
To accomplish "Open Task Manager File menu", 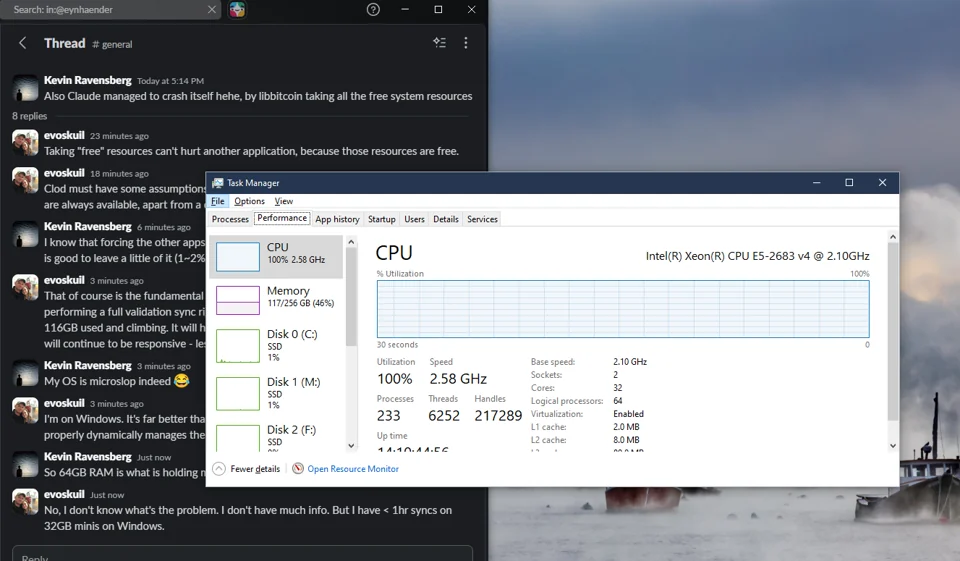I will 217,201.
